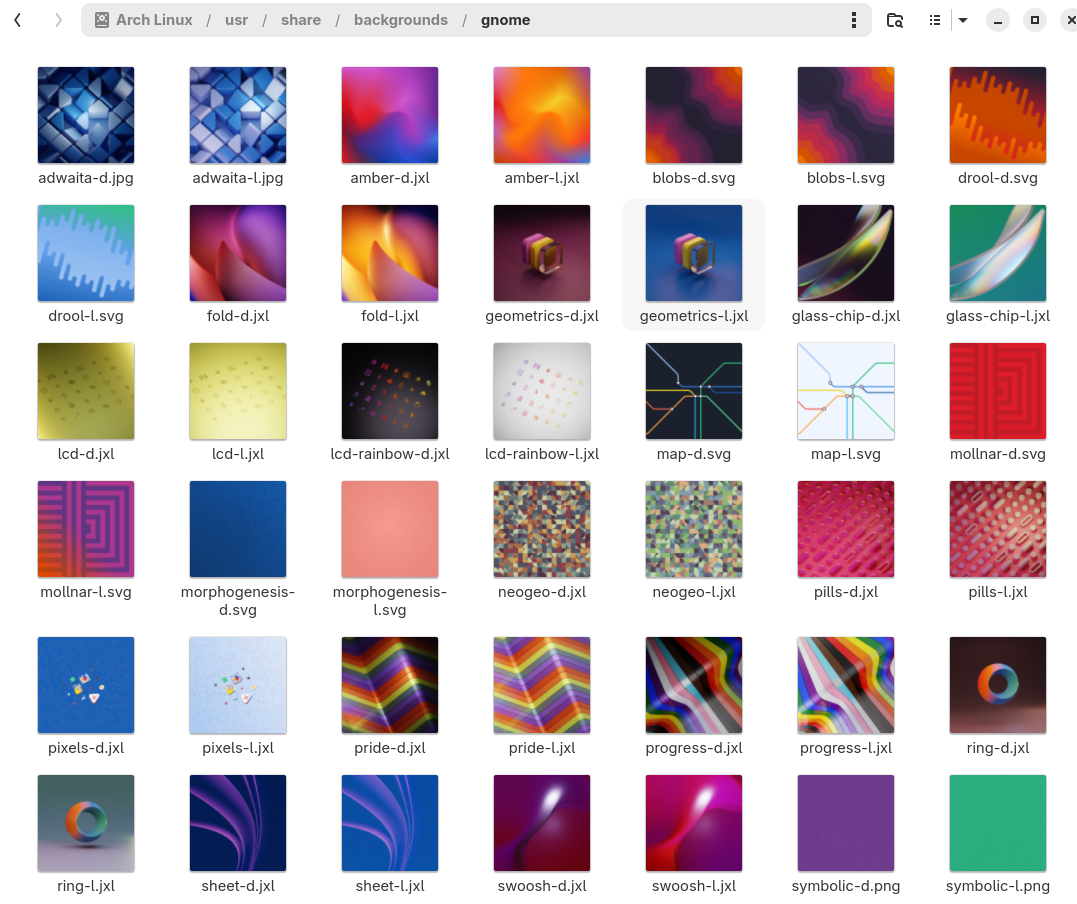1077x904 pixels.
Task: Click the morphogenesis-d.svg blue thumbnail
Action: [238, 529]
